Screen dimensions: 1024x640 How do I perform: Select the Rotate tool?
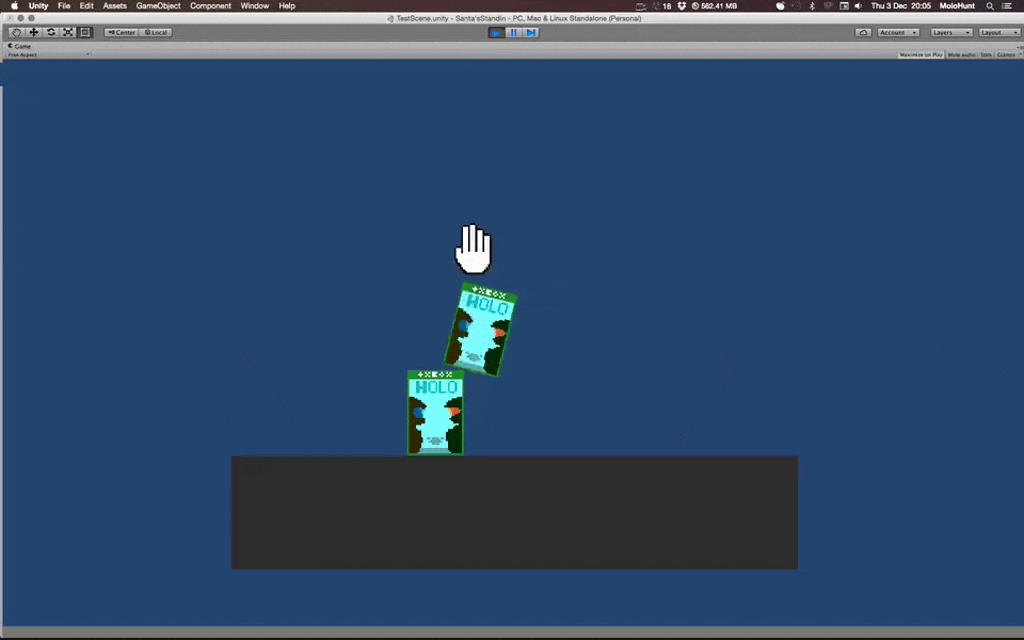(x=51, y=32)
